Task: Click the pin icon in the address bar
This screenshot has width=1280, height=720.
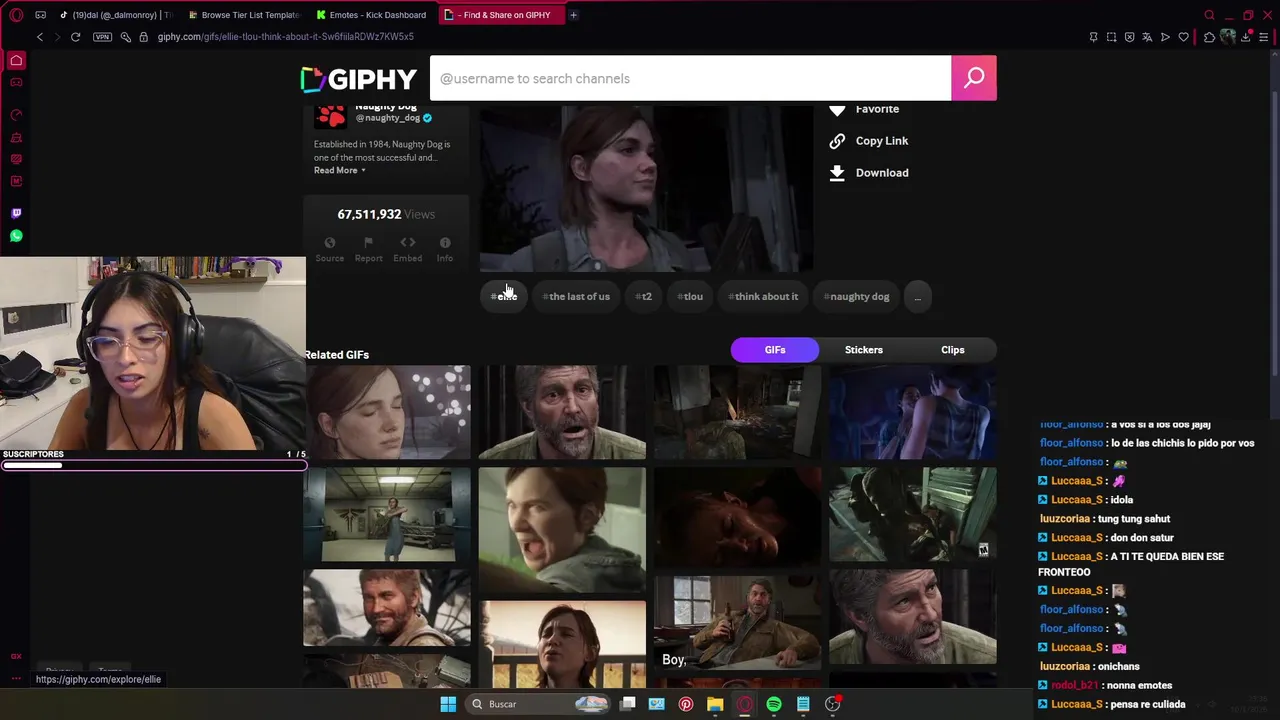Action: coord(1093,37)
